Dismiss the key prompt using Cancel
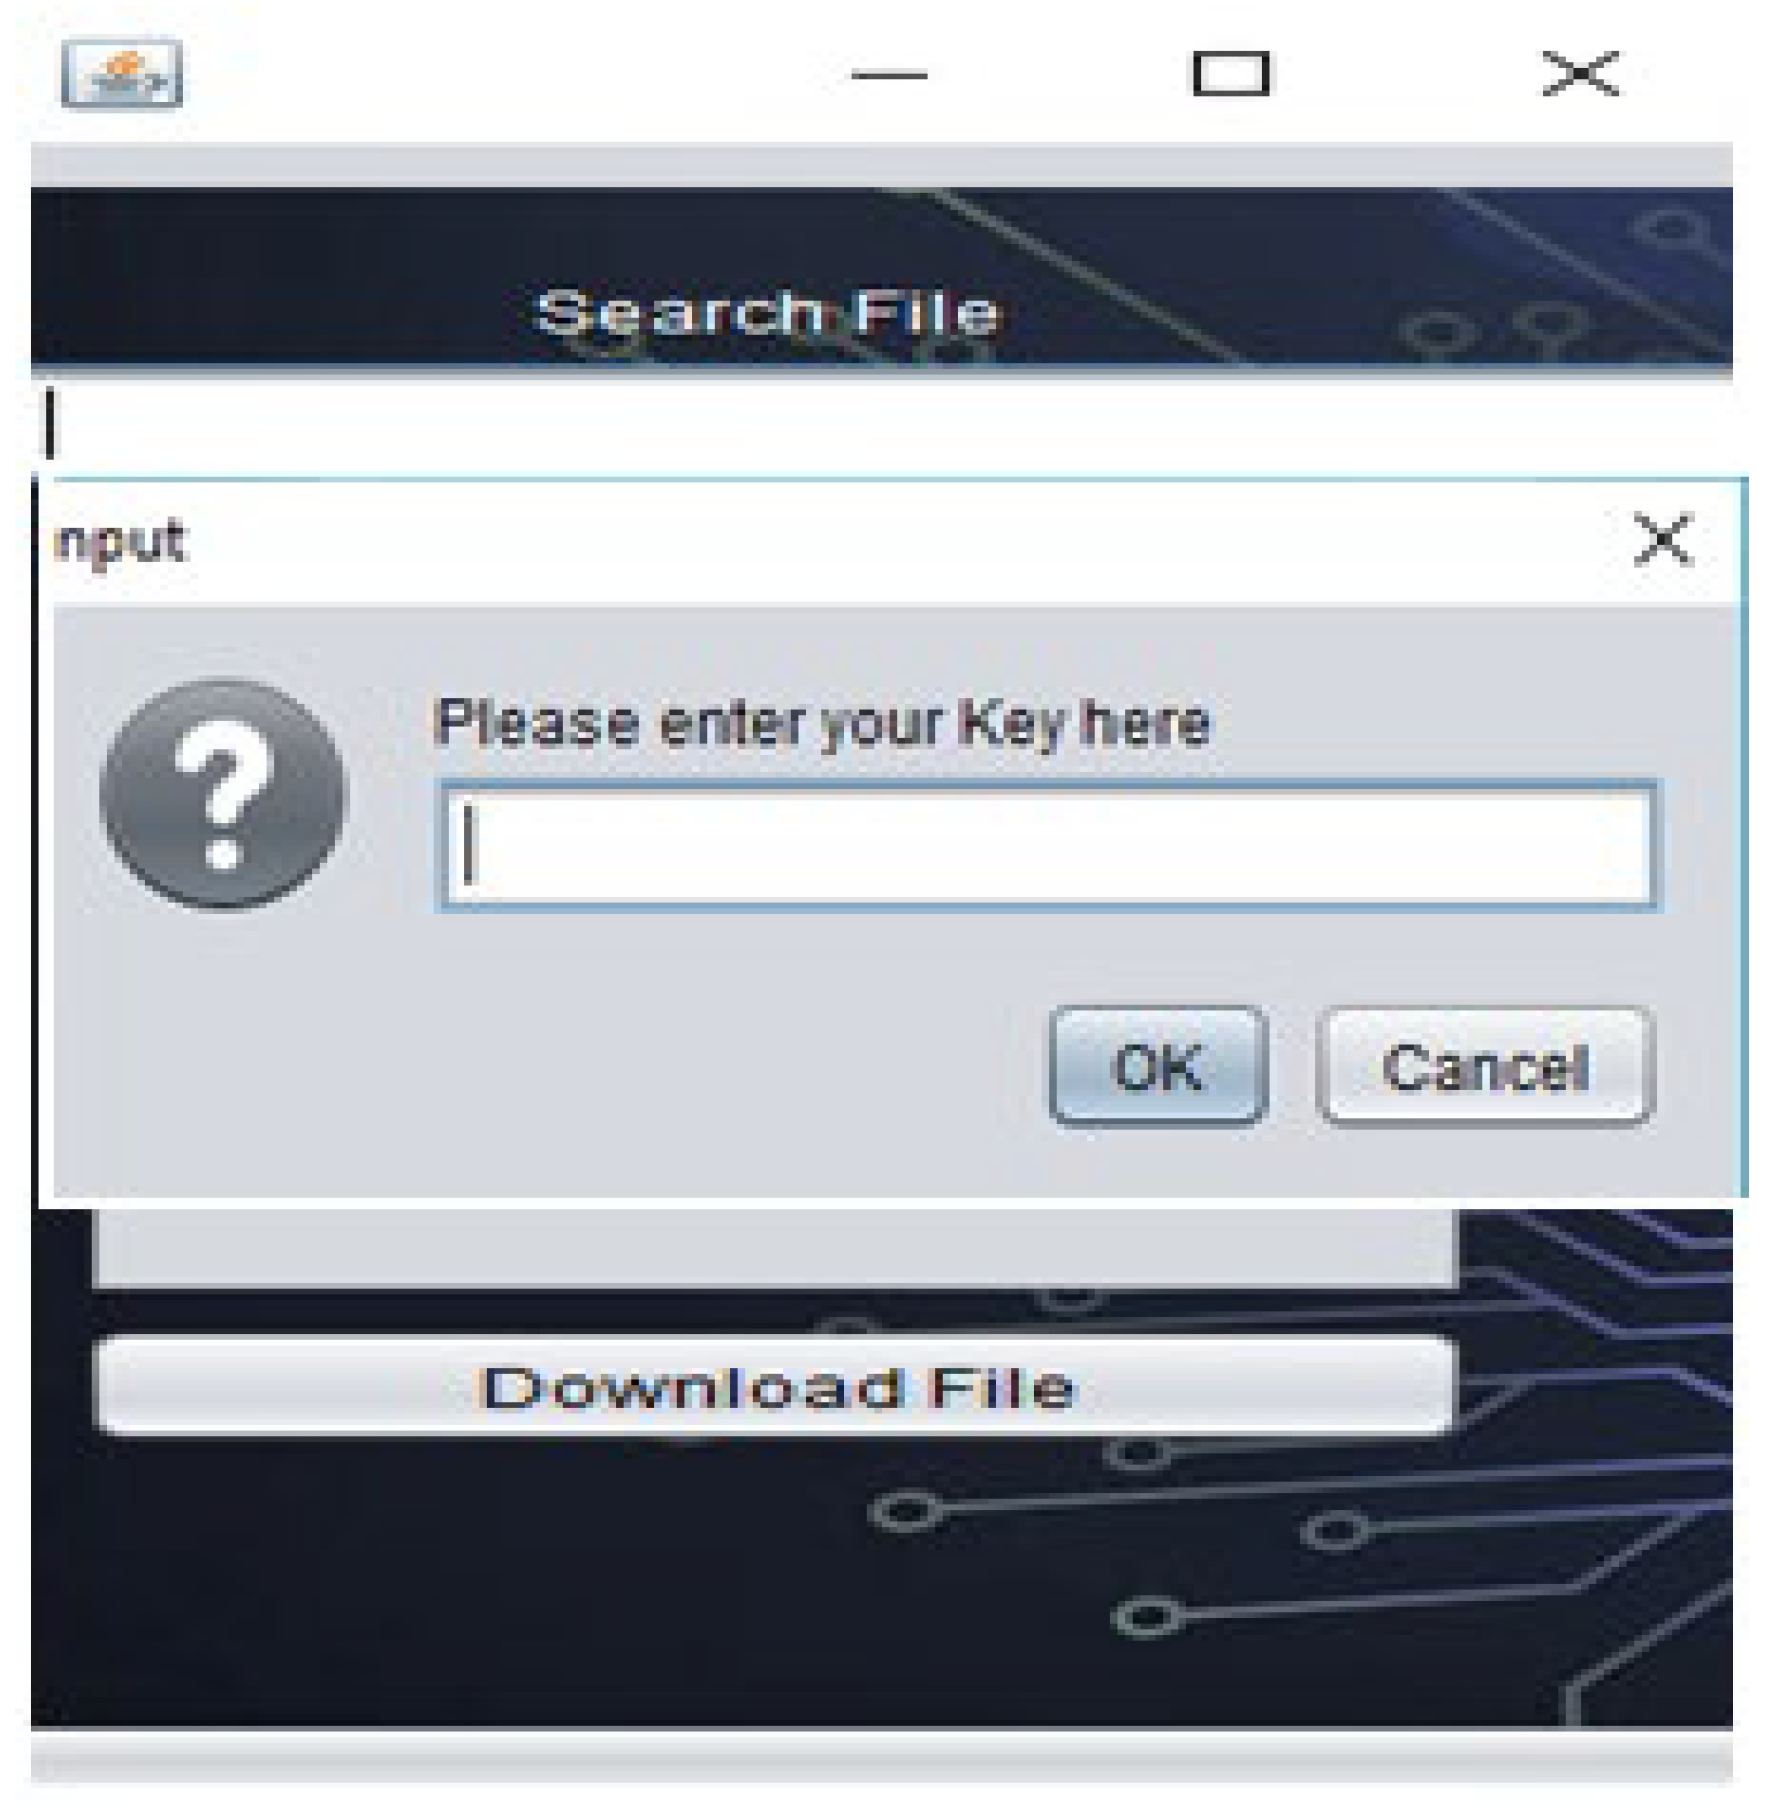The width and height of the screenshot is (1779, 1808). pyautogui.click(x=1486, y=1066)
